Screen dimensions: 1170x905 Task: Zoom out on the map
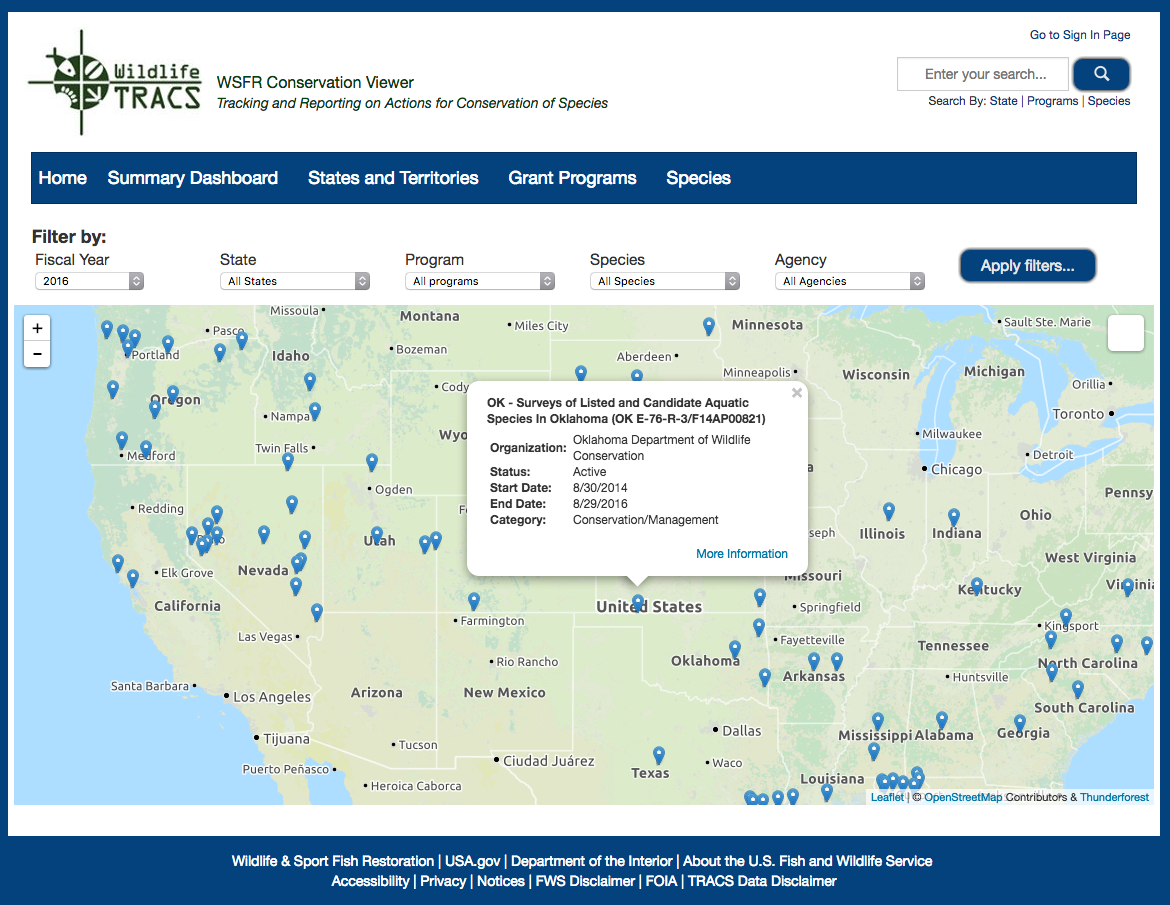point(37,354)
